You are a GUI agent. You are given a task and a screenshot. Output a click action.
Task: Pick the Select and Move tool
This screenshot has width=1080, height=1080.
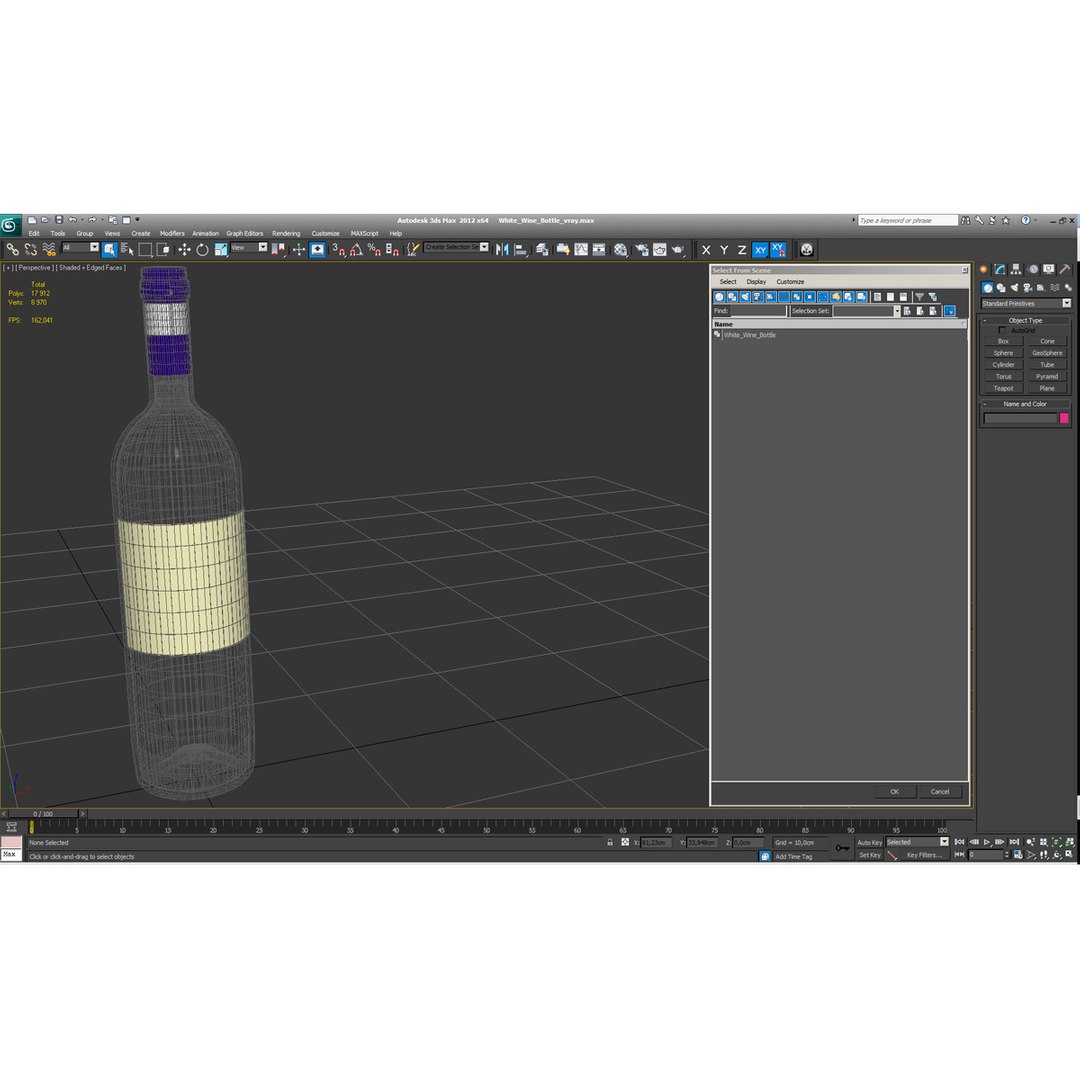(184, 249)
